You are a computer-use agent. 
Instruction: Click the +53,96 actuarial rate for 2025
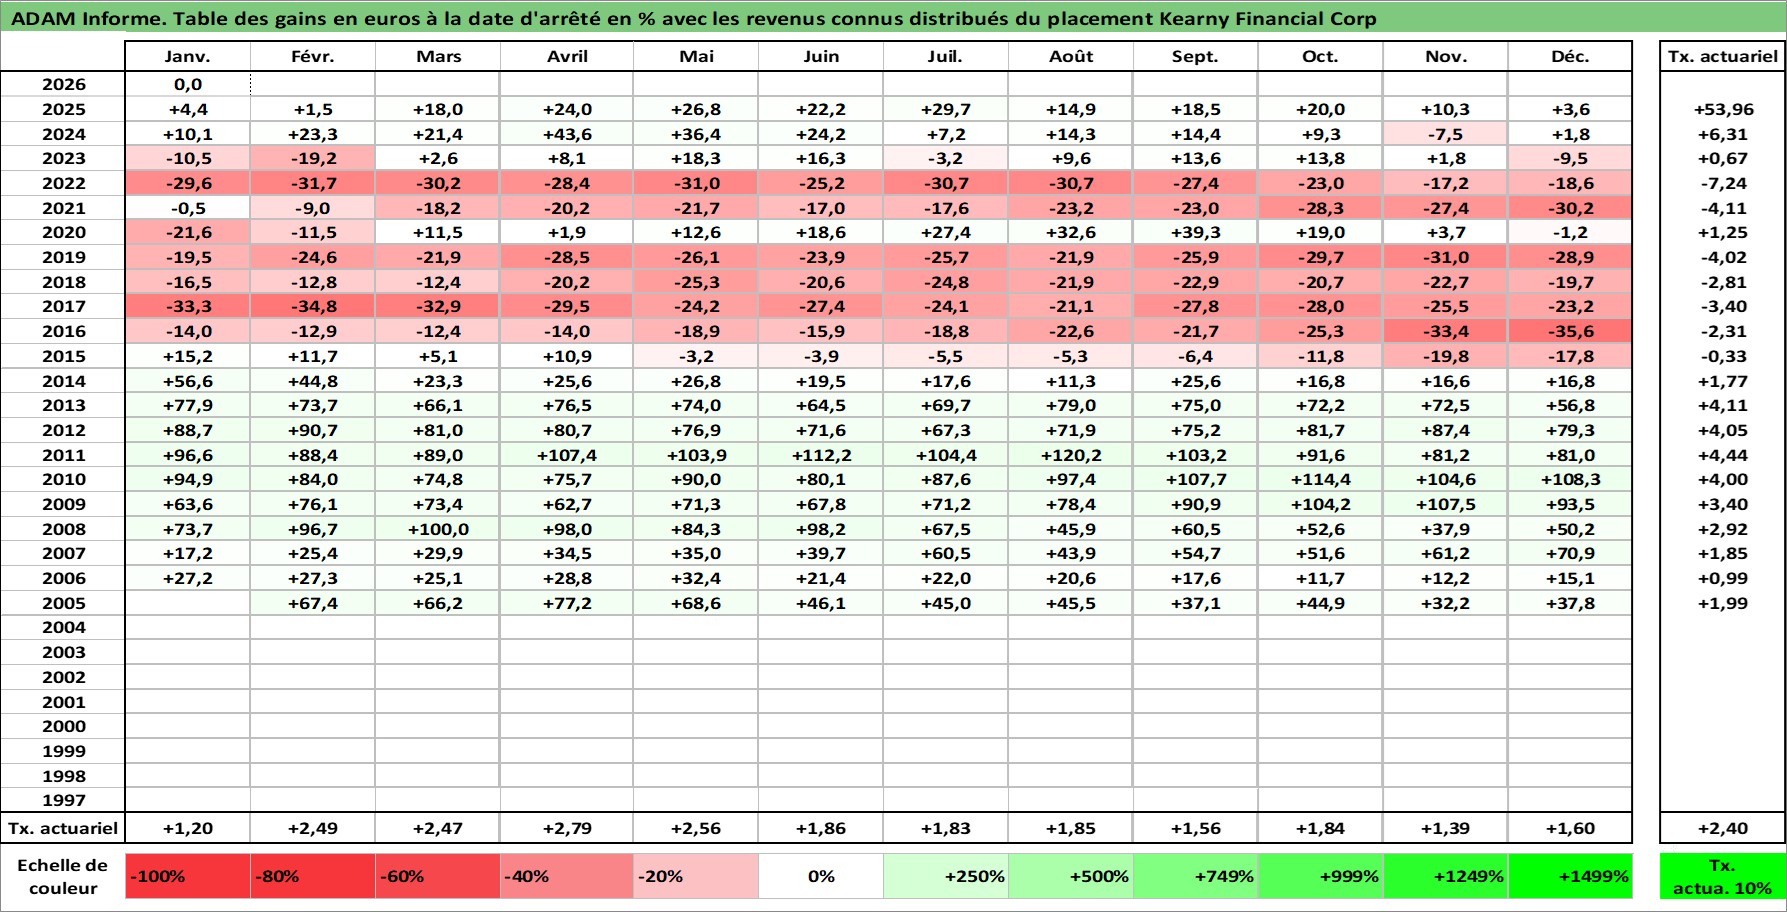1722,109
